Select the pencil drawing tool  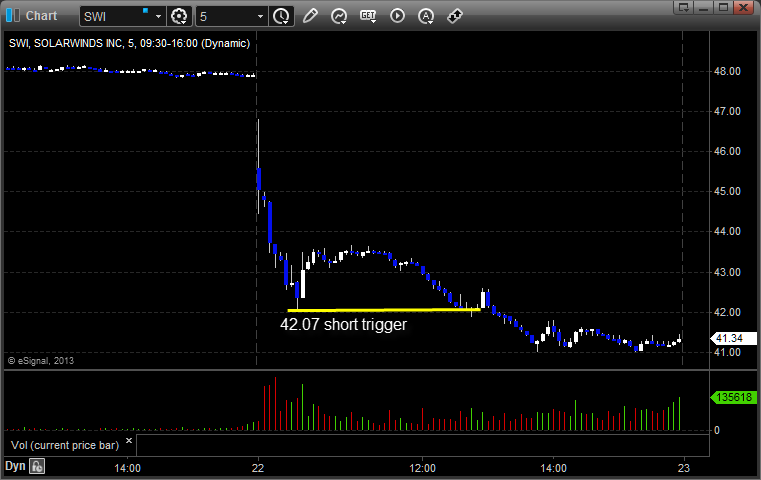pyautogui.click(x=310, y=16)
